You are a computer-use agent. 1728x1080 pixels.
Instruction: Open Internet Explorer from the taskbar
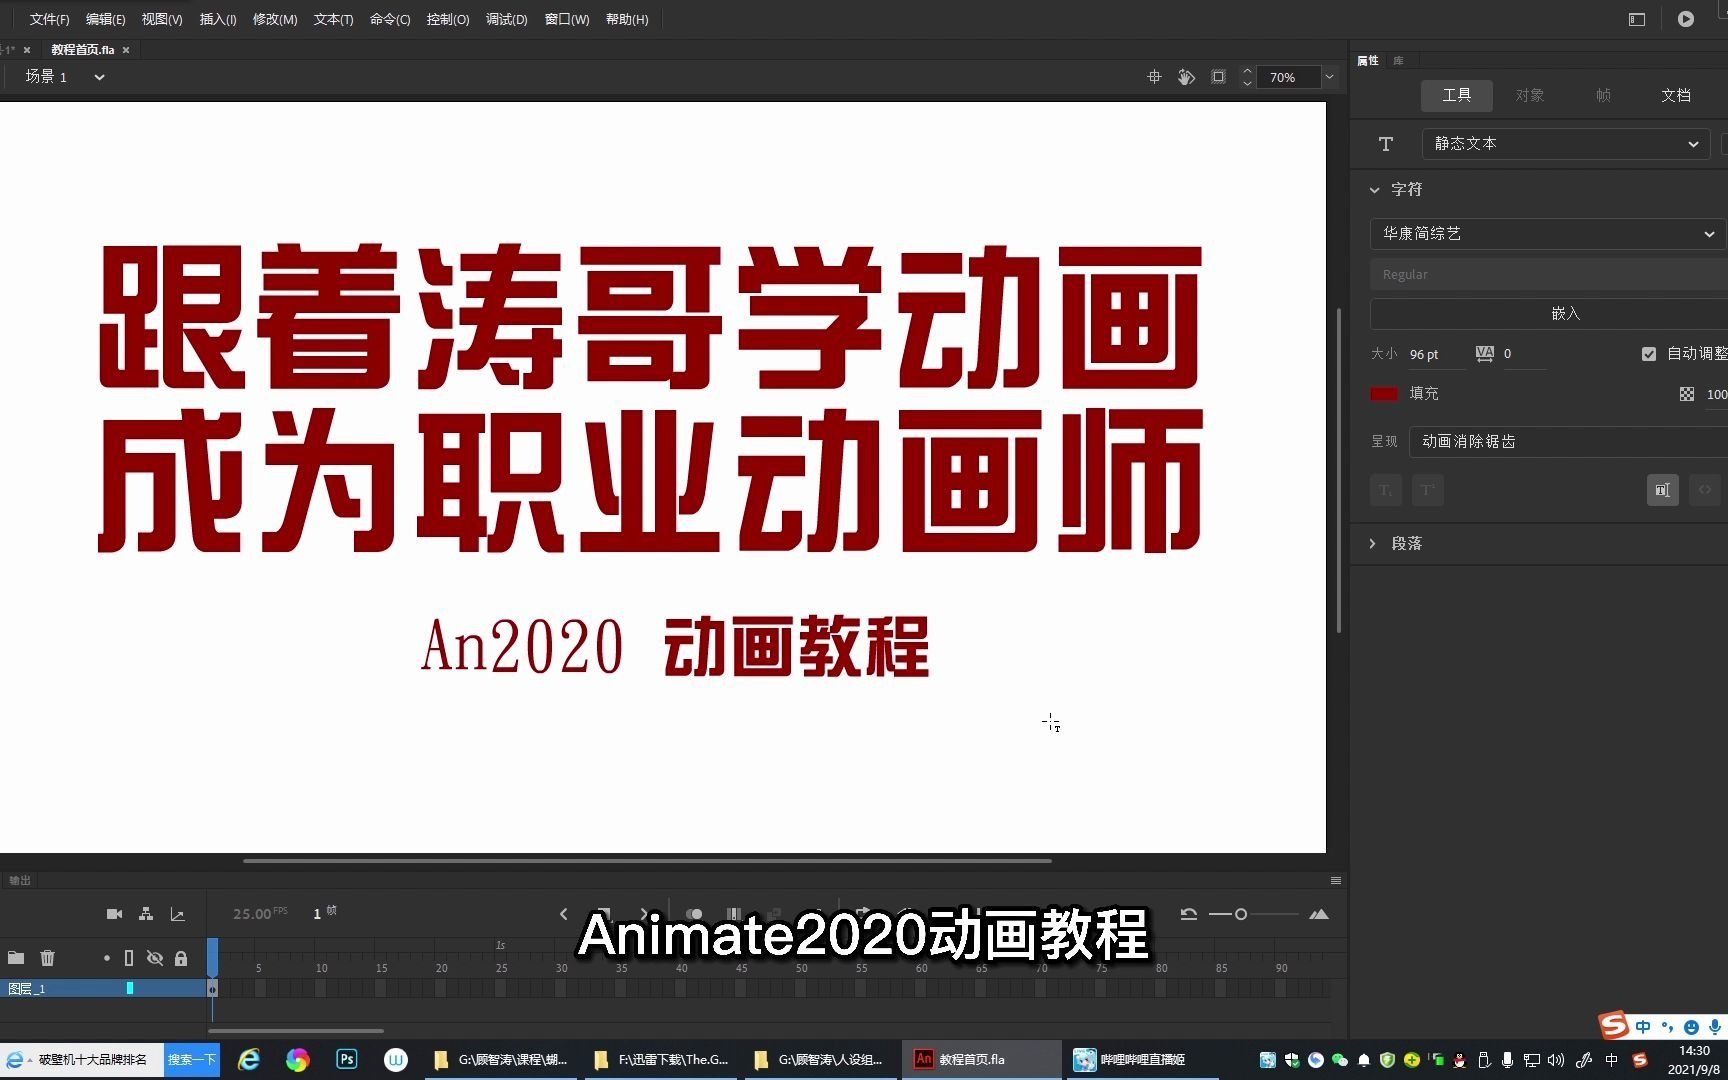(x=249, y=1059)
